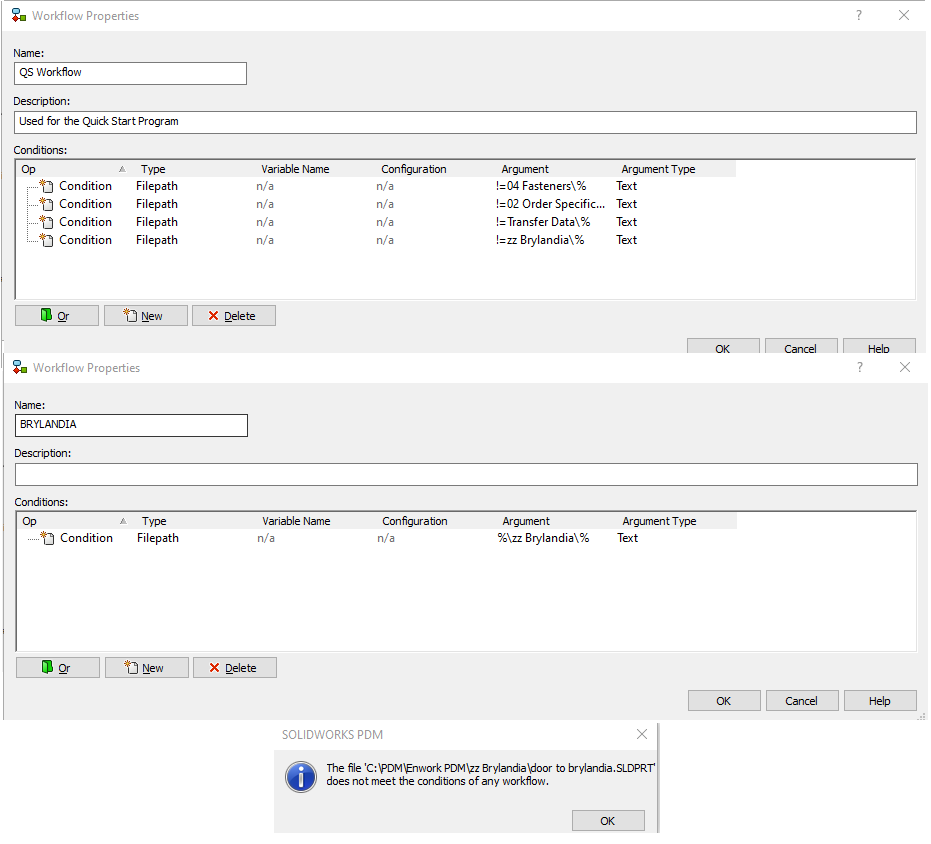Click condition icon for !=zz Brylandia row

pyautogui.click(x=46, y=240)
